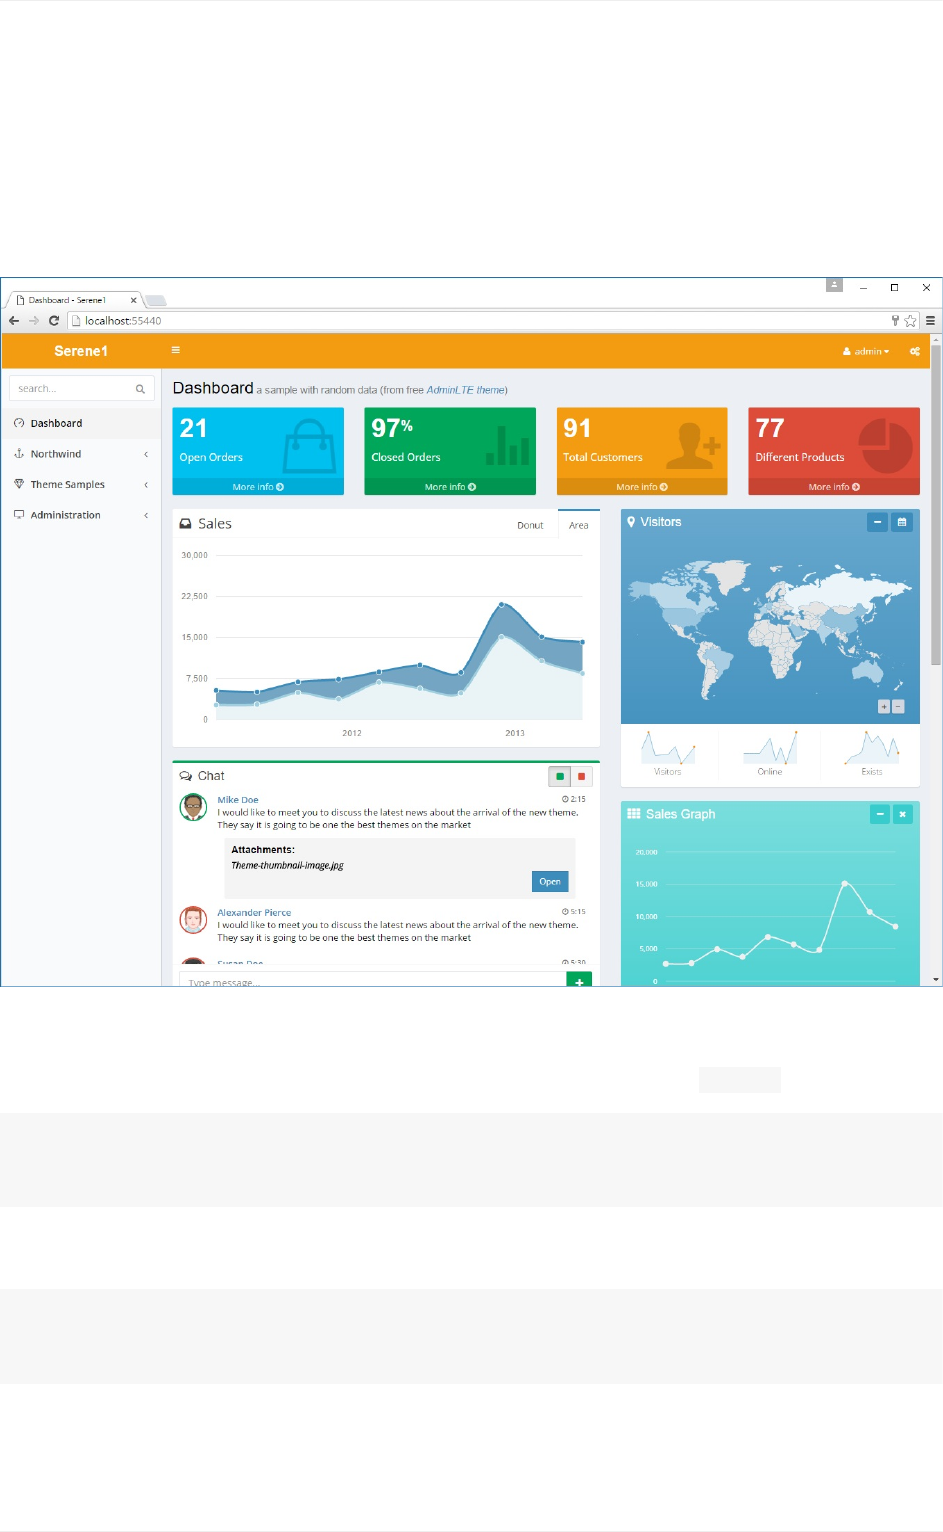Click the anchor icon beside Northwind
The height and width of the screenshot is (1532, 943).
tap(19, 454)
